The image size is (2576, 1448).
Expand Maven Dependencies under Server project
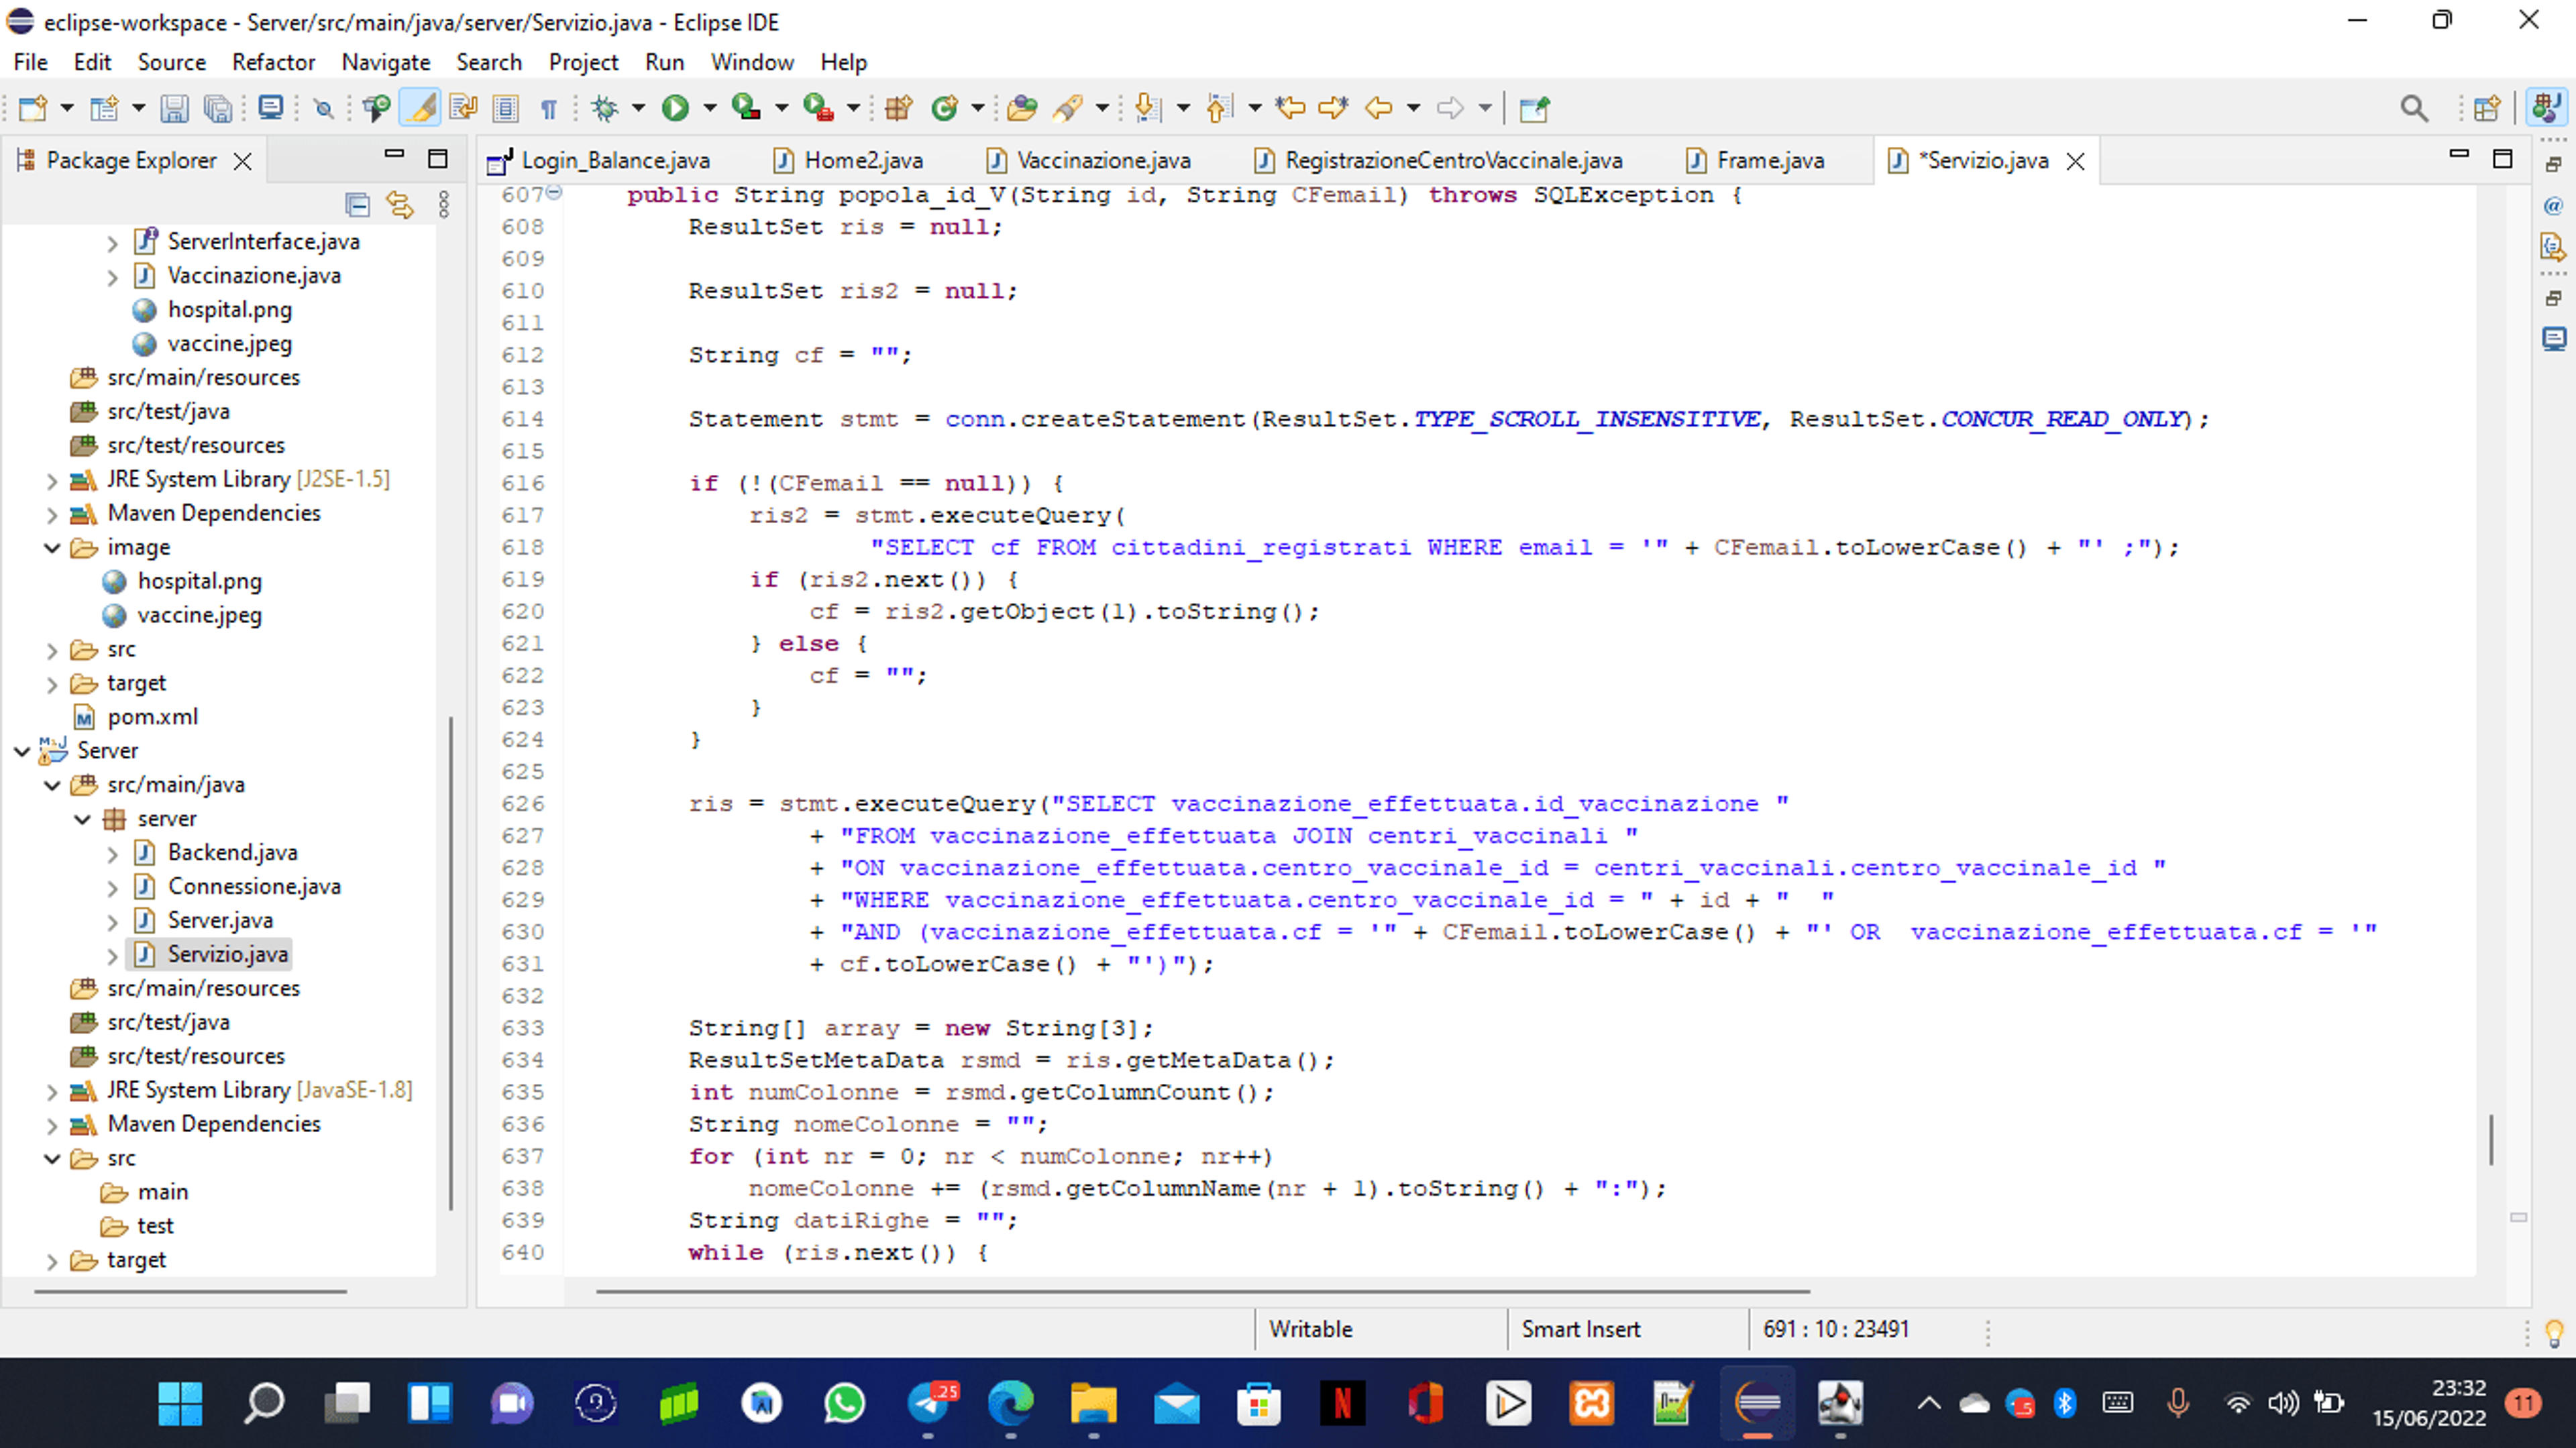click(52, 1126)
